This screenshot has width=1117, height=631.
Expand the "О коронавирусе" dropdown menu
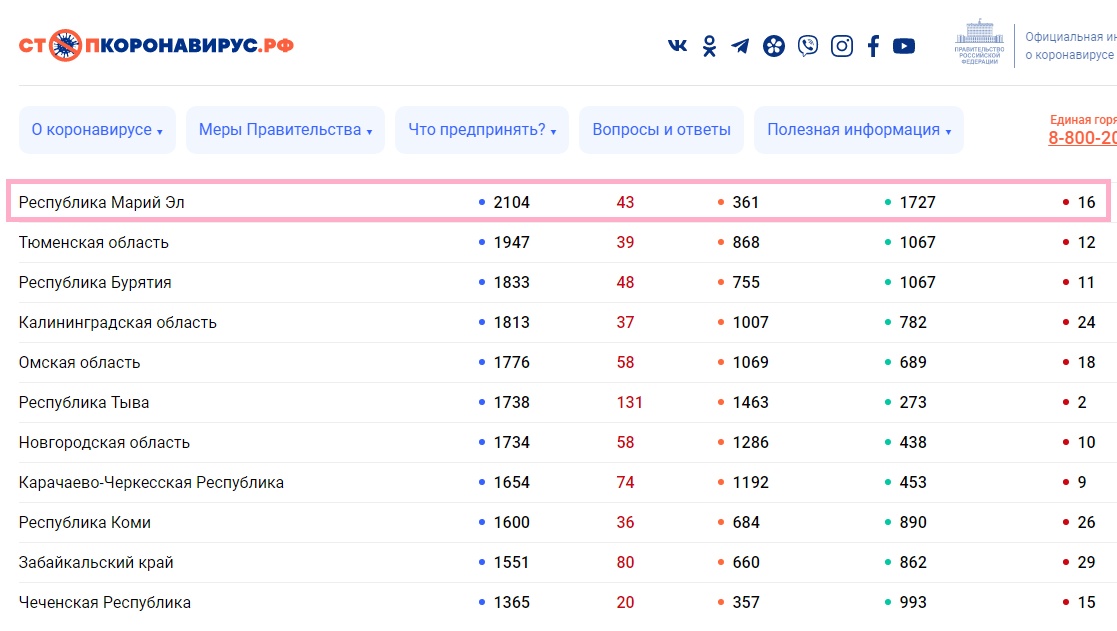pyautogui.click(x=97, y=130)
